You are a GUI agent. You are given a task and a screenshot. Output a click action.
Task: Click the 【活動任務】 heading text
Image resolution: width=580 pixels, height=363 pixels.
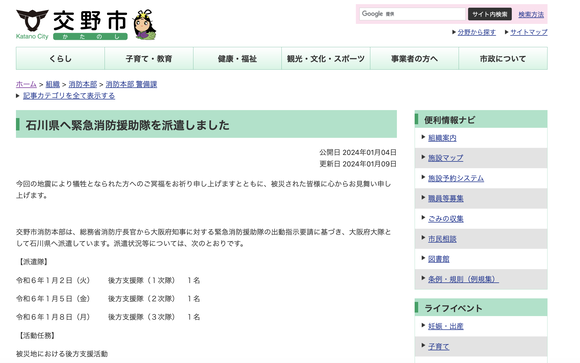37,336
